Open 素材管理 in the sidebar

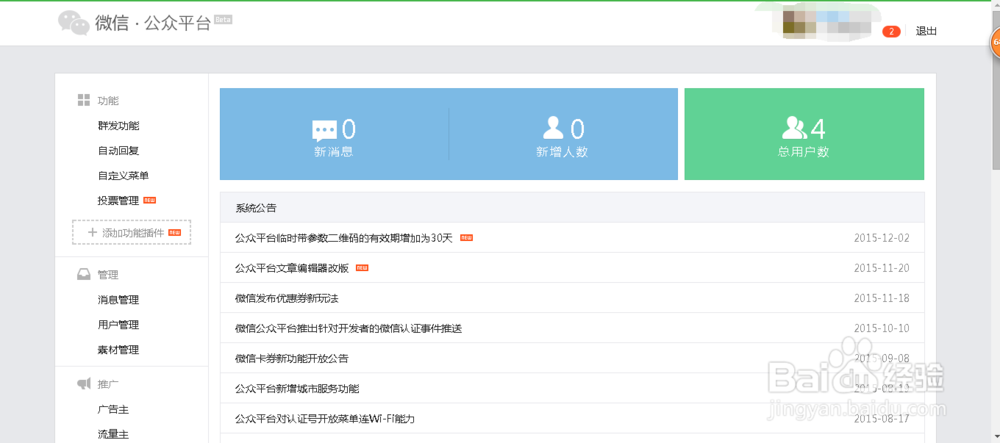click(119, 349)
